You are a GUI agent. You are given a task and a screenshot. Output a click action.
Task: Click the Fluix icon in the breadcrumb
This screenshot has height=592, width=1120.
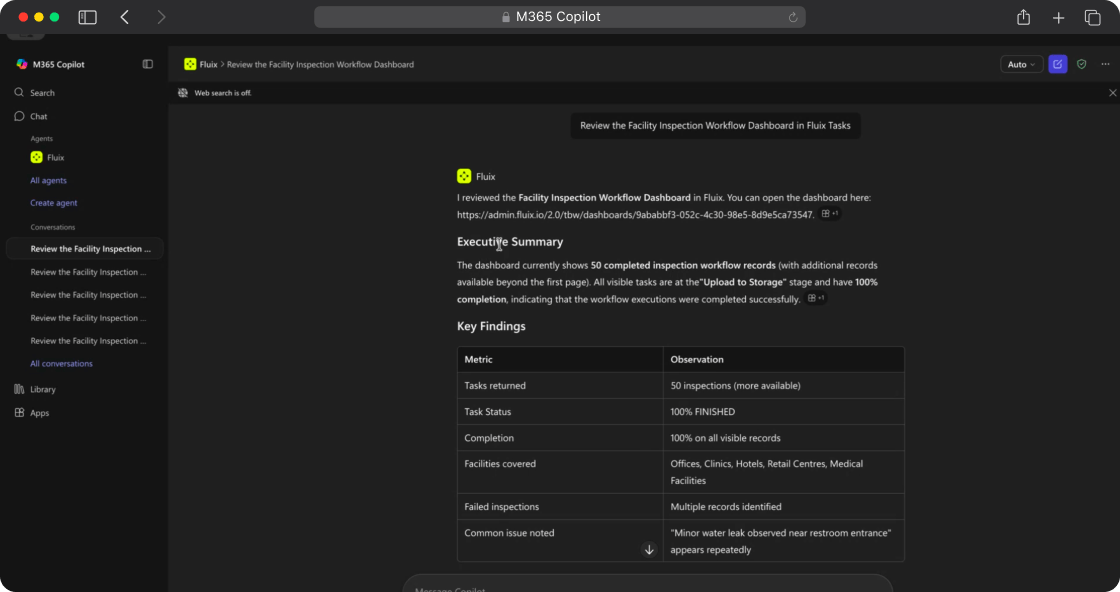190,64
